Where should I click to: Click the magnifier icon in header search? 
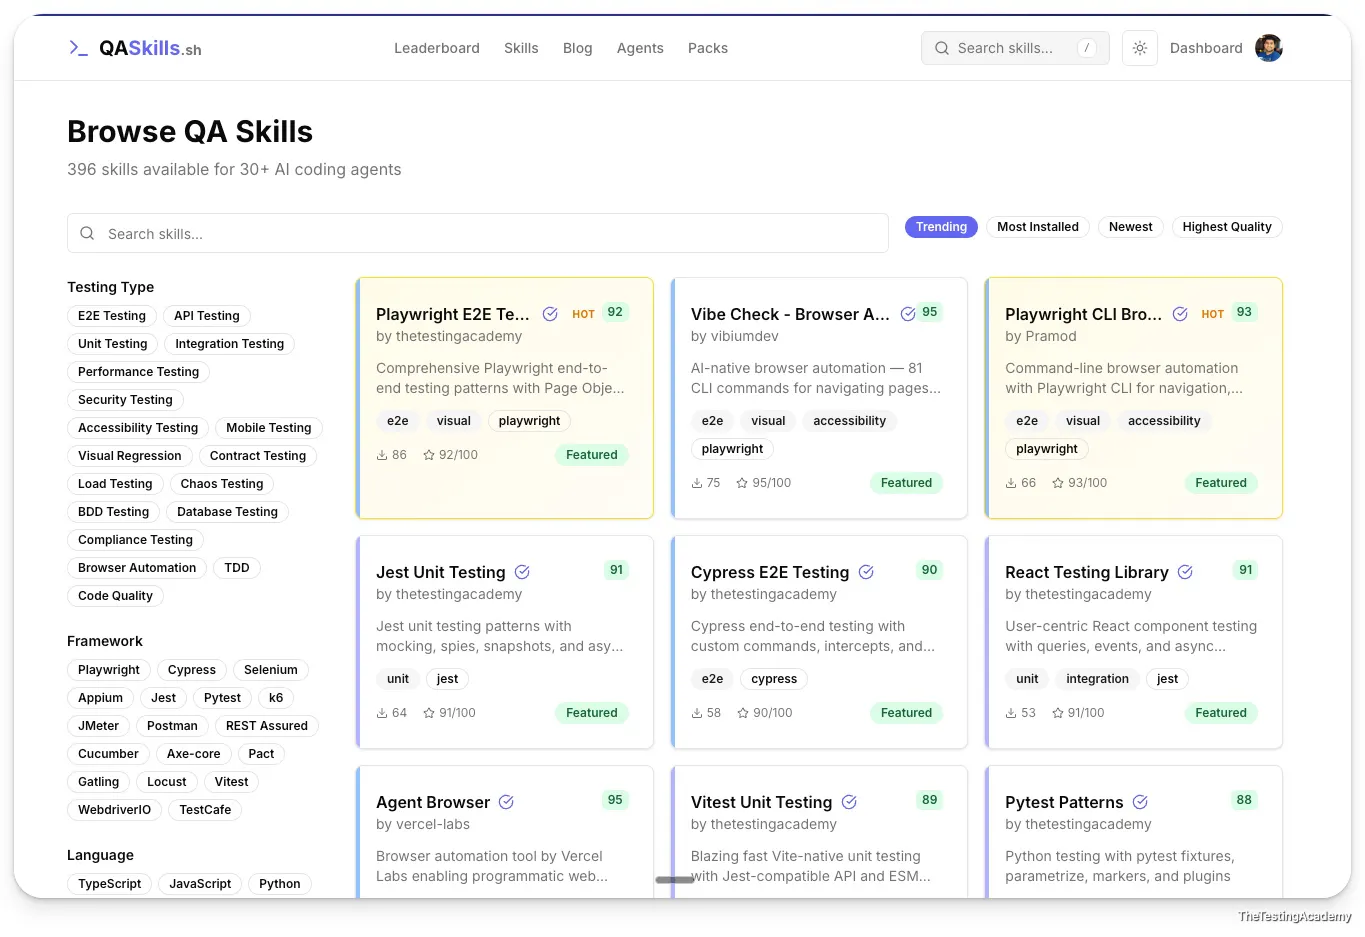(941, 48)
